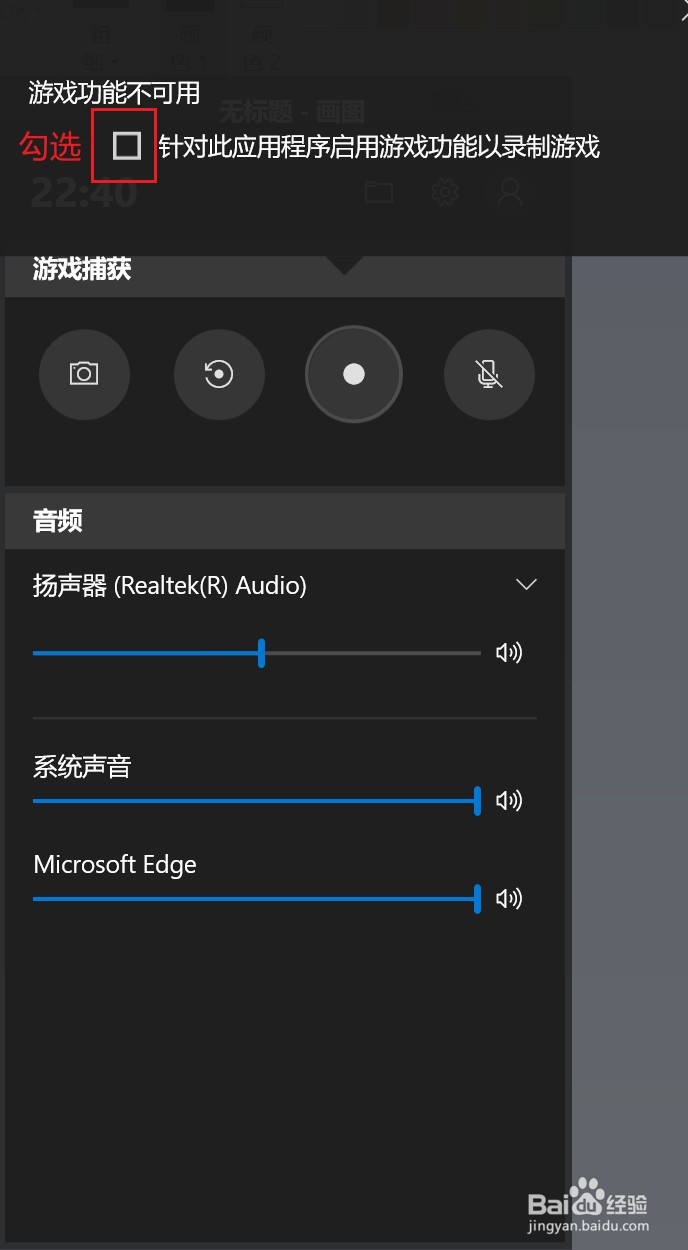Mute the Realtek speaker output
This screenshot has height=1250, width=688.
pyautogui.click(x=509, y=653)
